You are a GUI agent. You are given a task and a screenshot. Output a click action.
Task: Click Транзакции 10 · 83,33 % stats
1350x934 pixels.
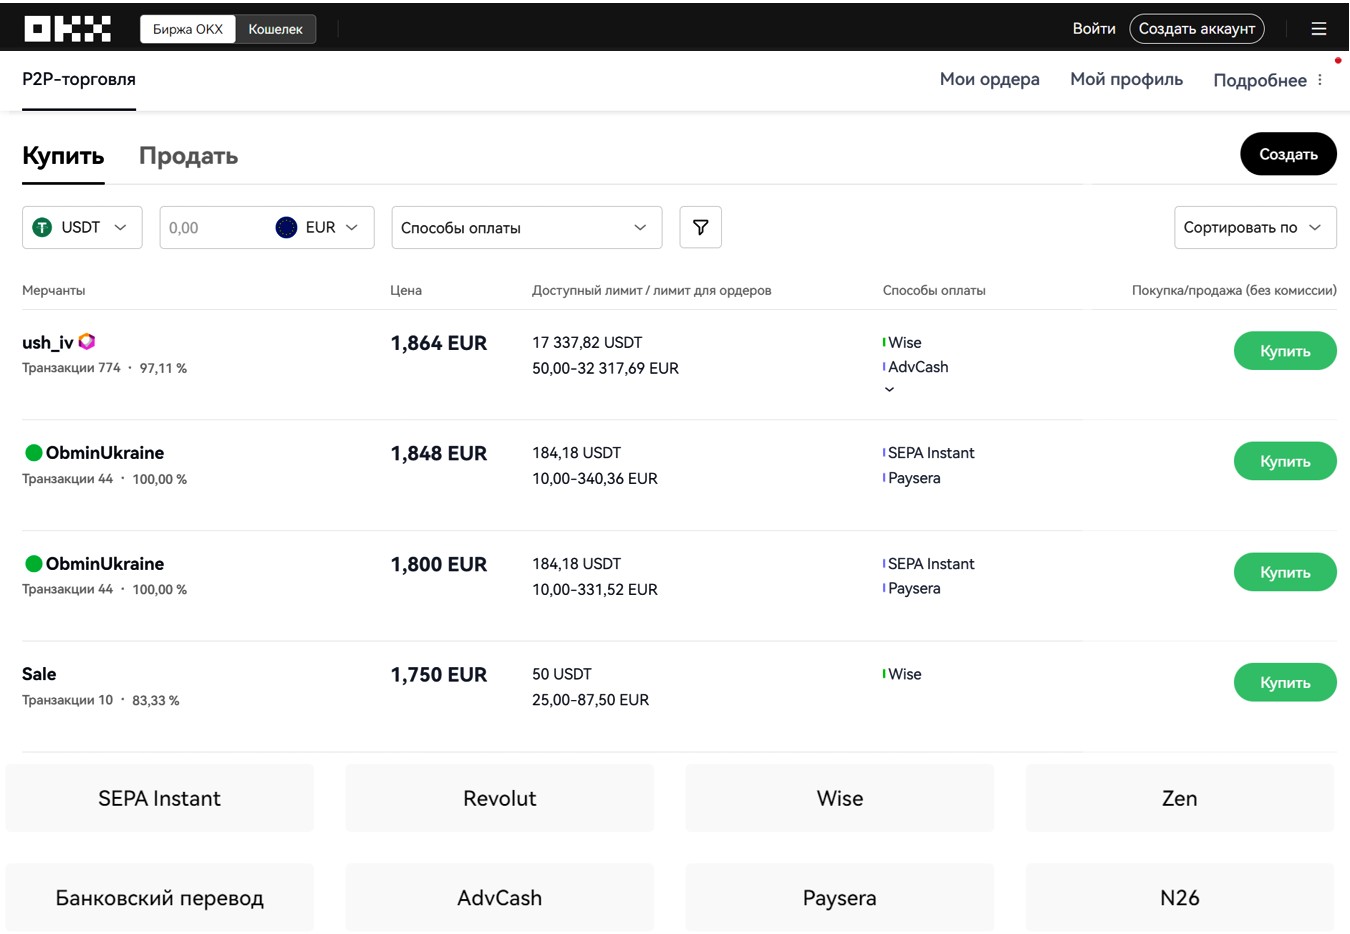point(100,700)
